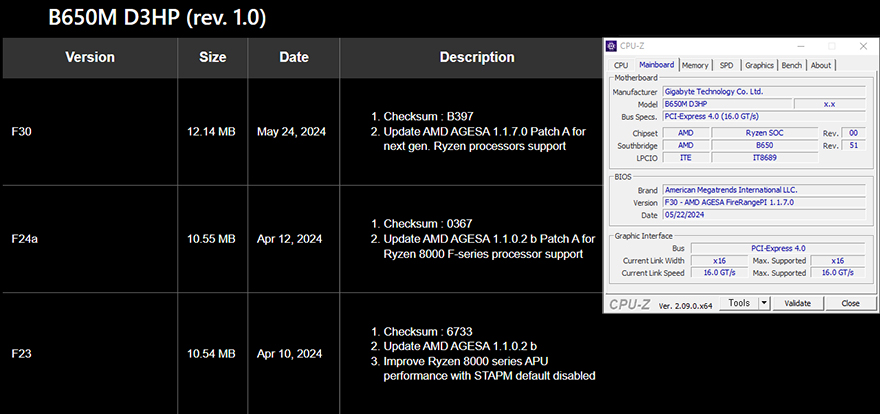Click the BIOS Brand American Megatrends field
Image resolution: width=880 pixels, height=414 pixels.
tap(764, 190)
